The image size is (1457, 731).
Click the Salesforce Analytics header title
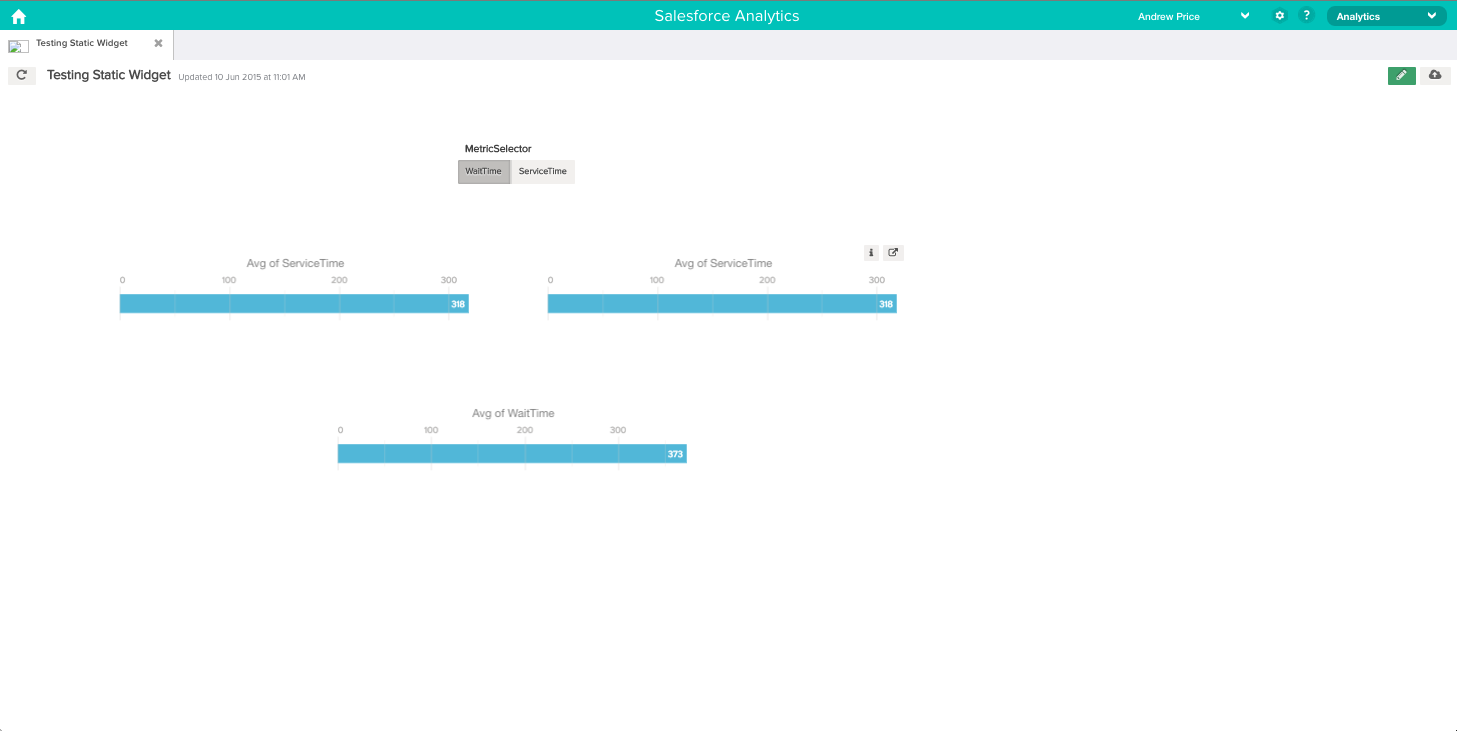point(727,16)
